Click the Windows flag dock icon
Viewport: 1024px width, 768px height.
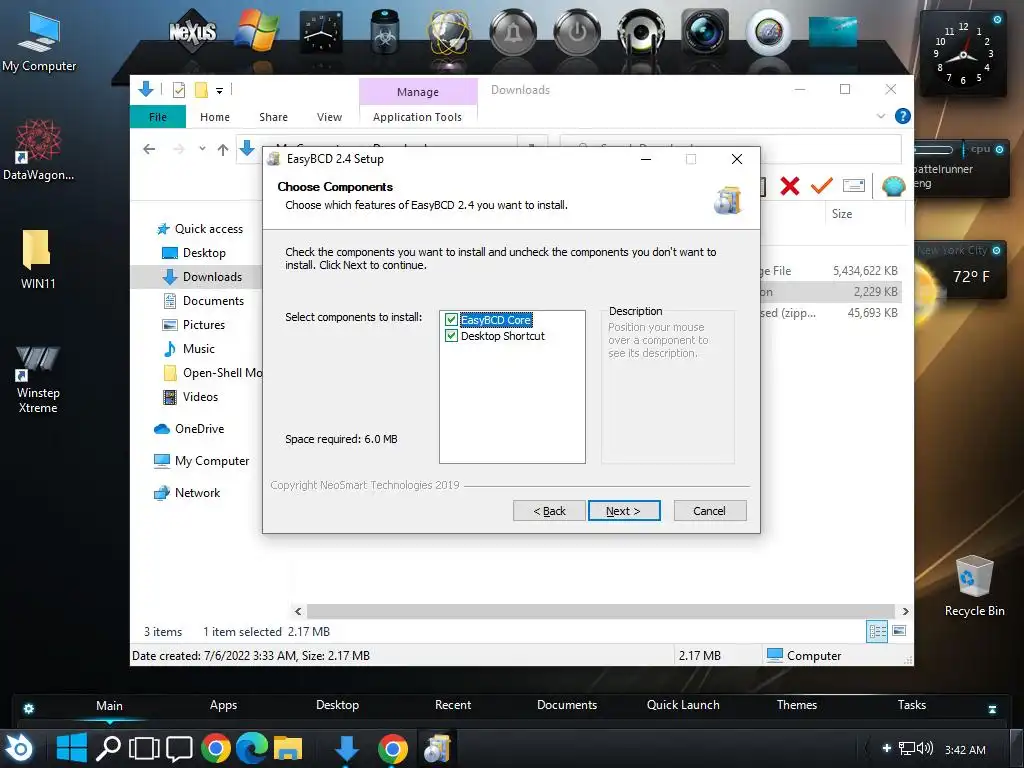[x=257, y=31]
